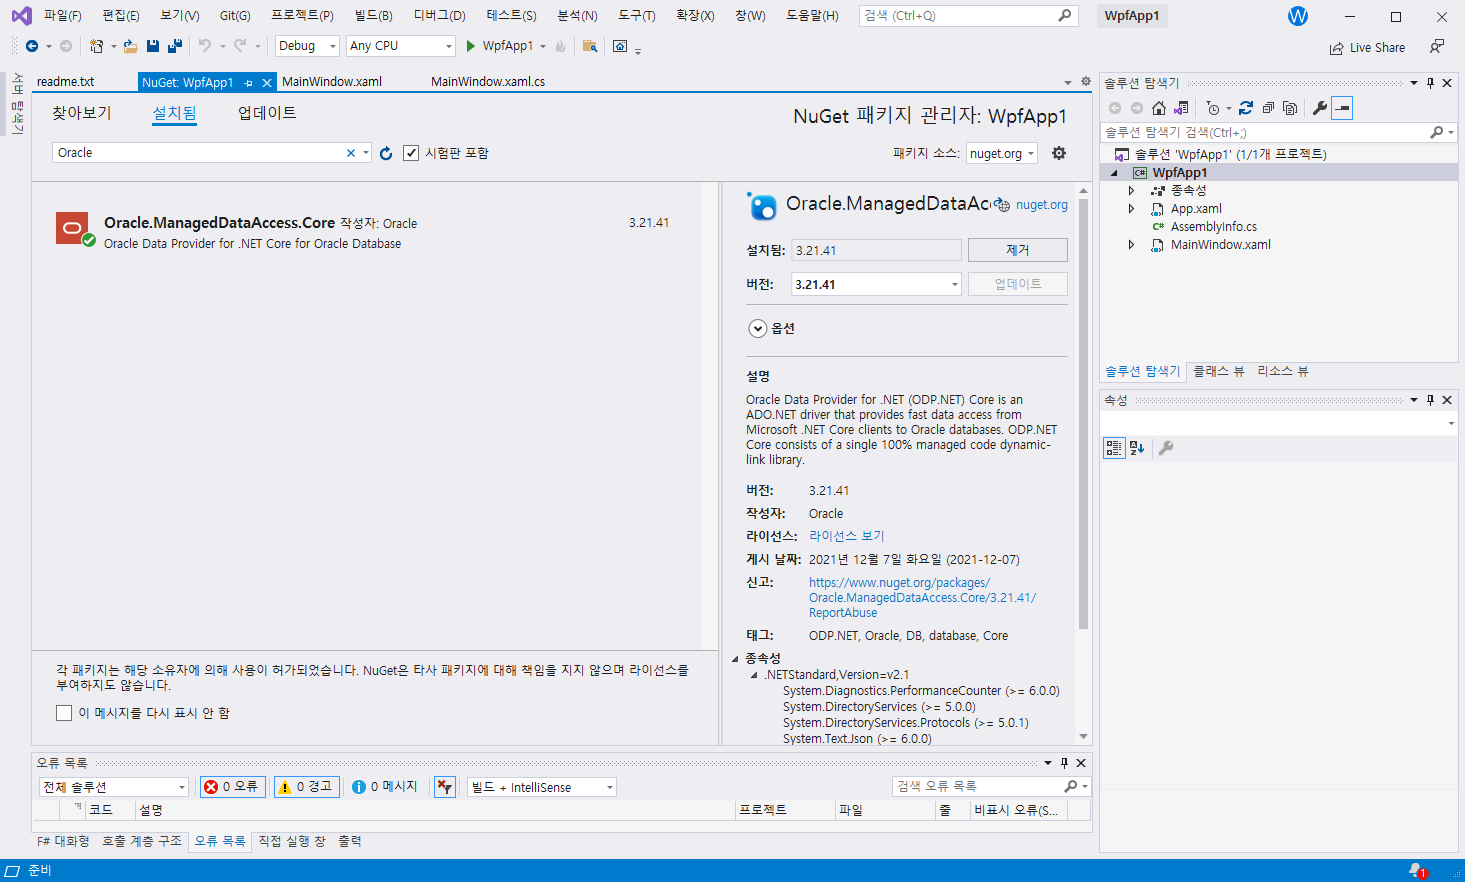Image resolution: width=1465 pixels, height=882 pixels.
Task: Click the Uninstall button for the package
Action: [1017, 250]
